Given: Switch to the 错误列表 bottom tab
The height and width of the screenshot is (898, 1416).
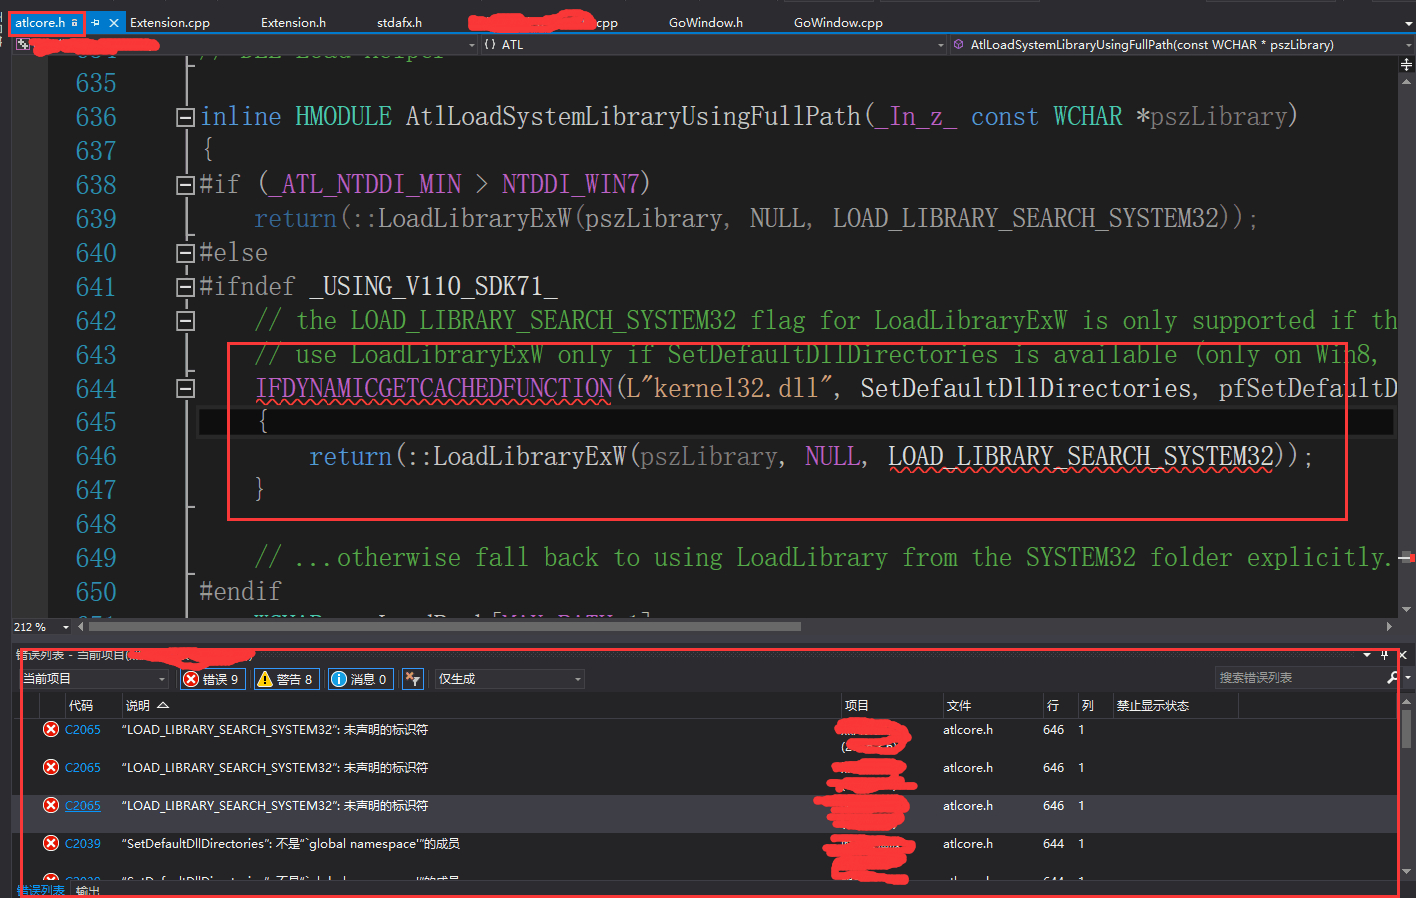Looking at the screenshot, I should point(41,890).
